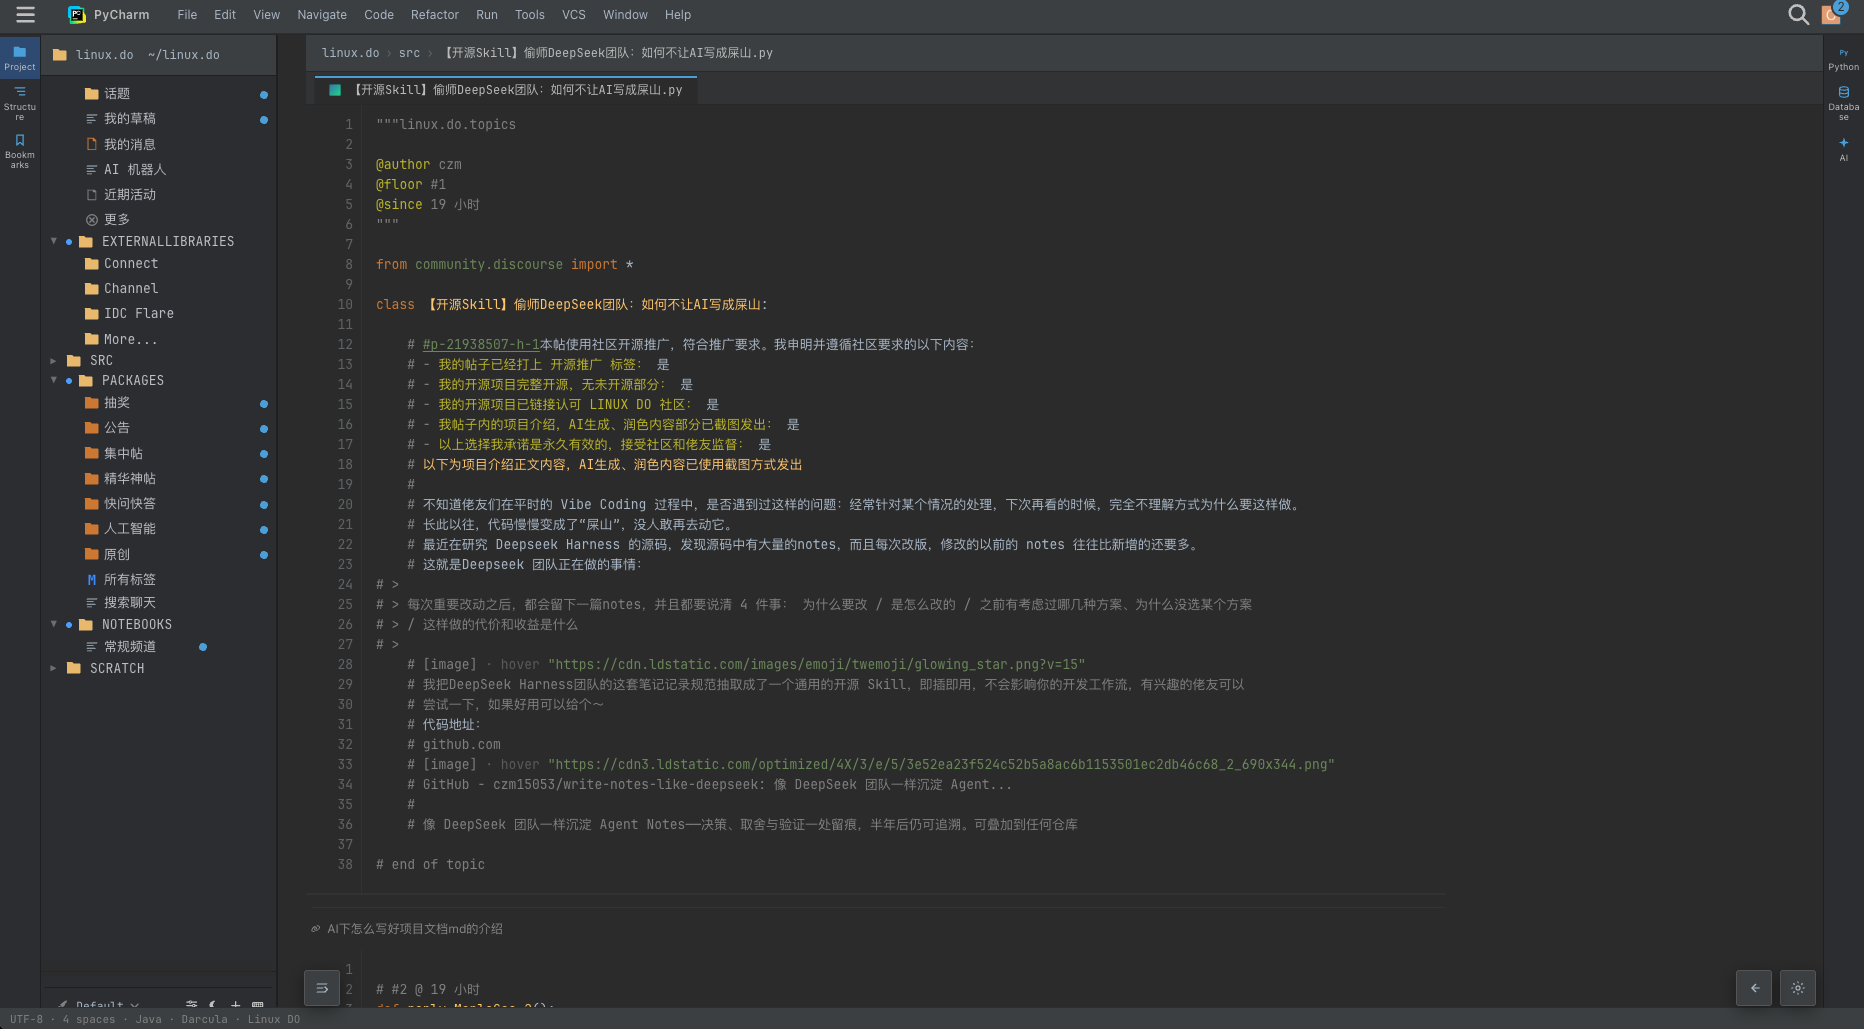Select the 【开源Skill】 editor file tab
The height and width of the screenshot is (1029, 1864).
506,90
